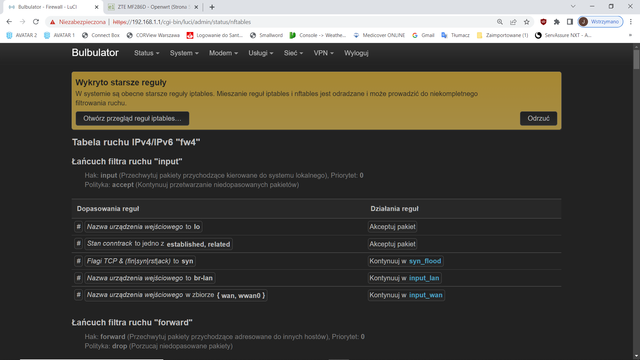Expand the Status dropdown menu
640x360 pixels.
pos(147,53)
